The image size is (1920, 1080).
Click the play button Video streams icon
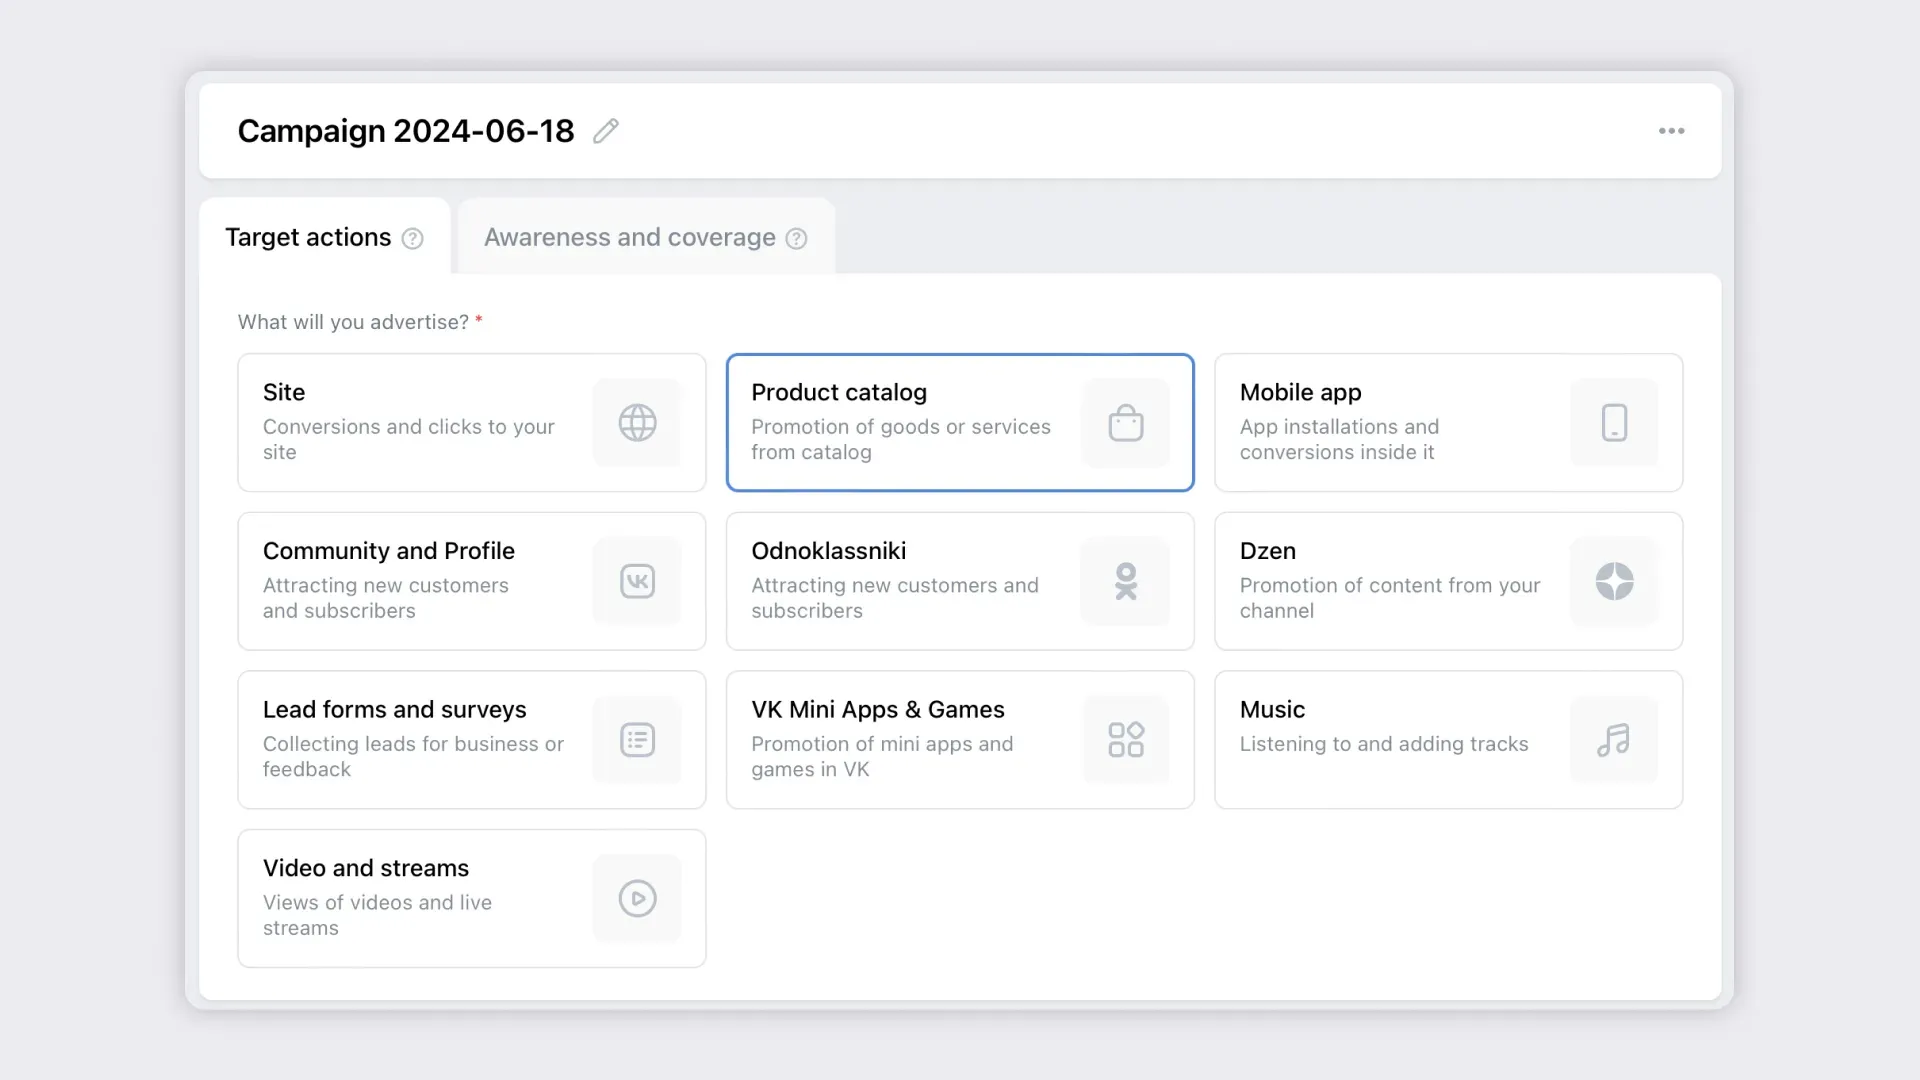pyautogui.click(x=637, y=898)
